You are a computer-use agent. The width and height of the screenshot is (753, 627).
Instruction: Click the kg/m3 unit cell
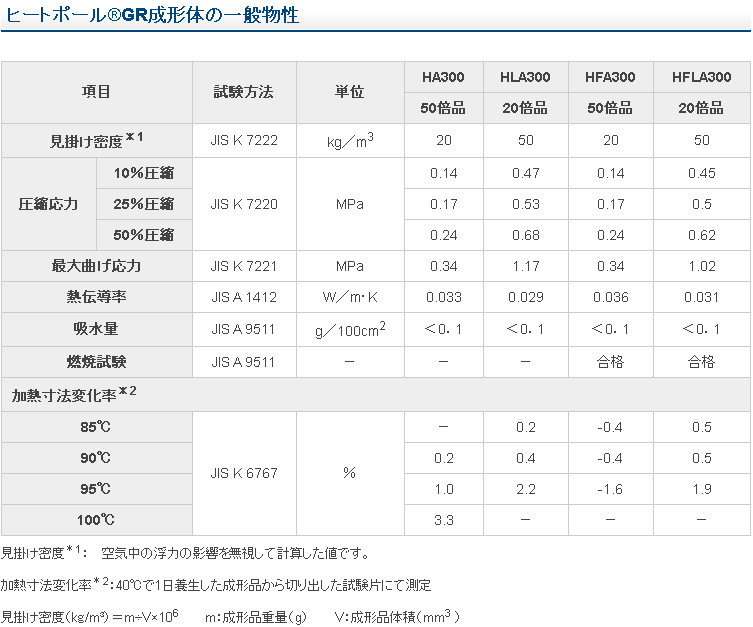350,141
